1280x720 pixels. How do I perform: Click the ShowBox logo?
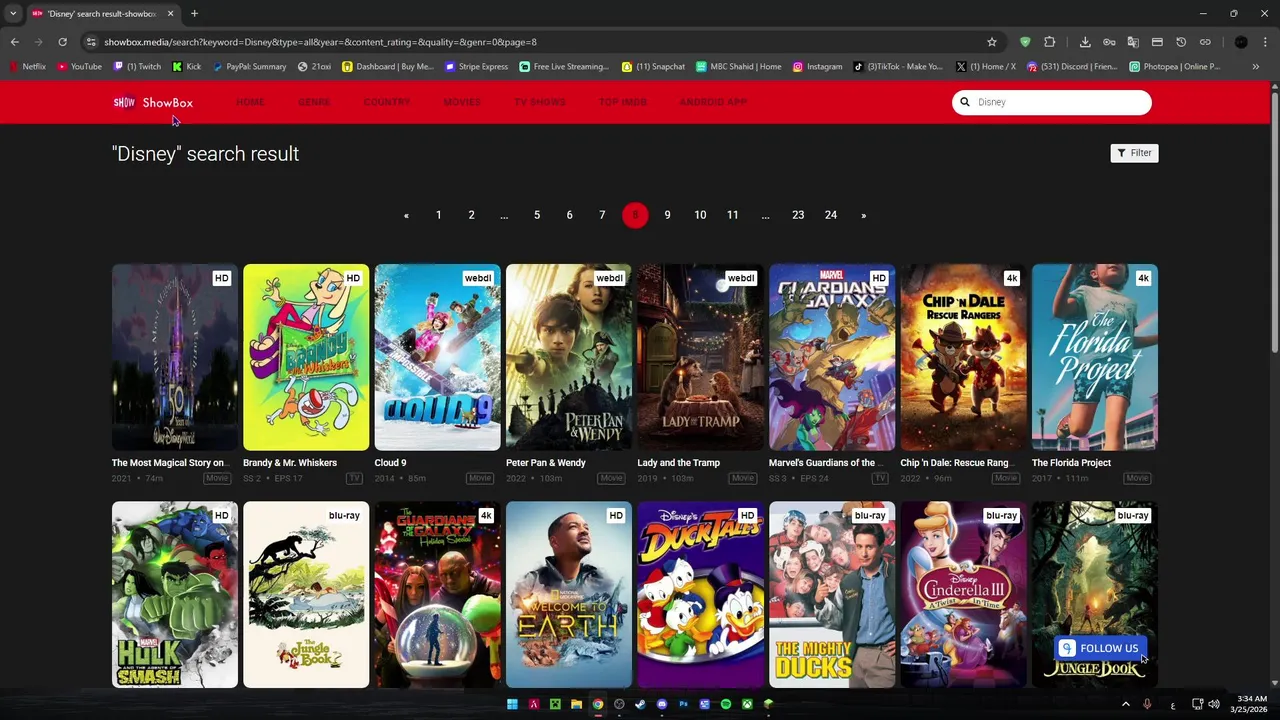[x=153, y=102]
